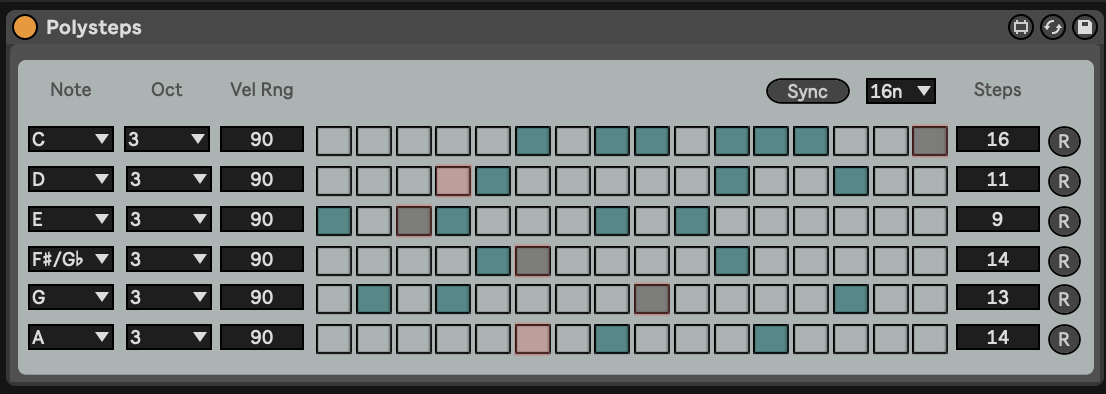Open the G note dropdown
The height and width of the screenshot is (394, 1106).
tap(71, 297)
